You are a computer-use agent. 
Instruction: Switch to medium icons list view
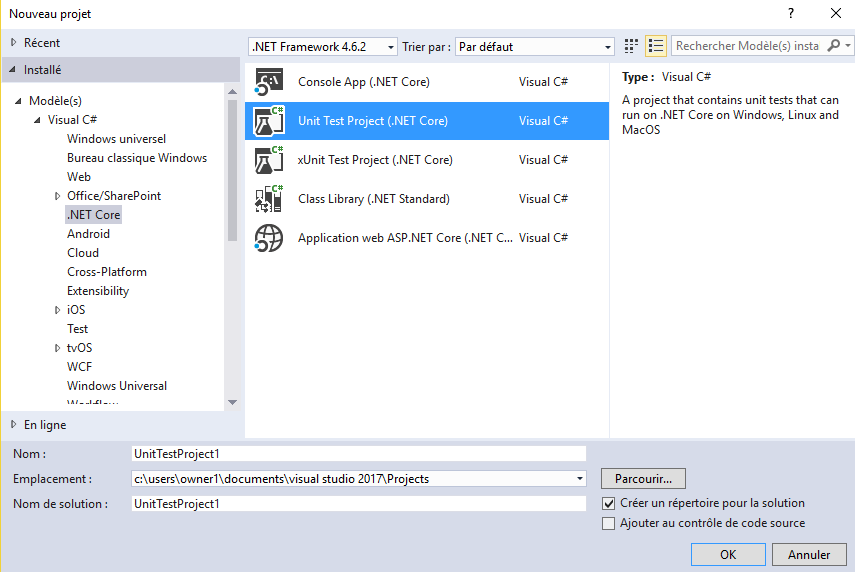pos(656,46)
